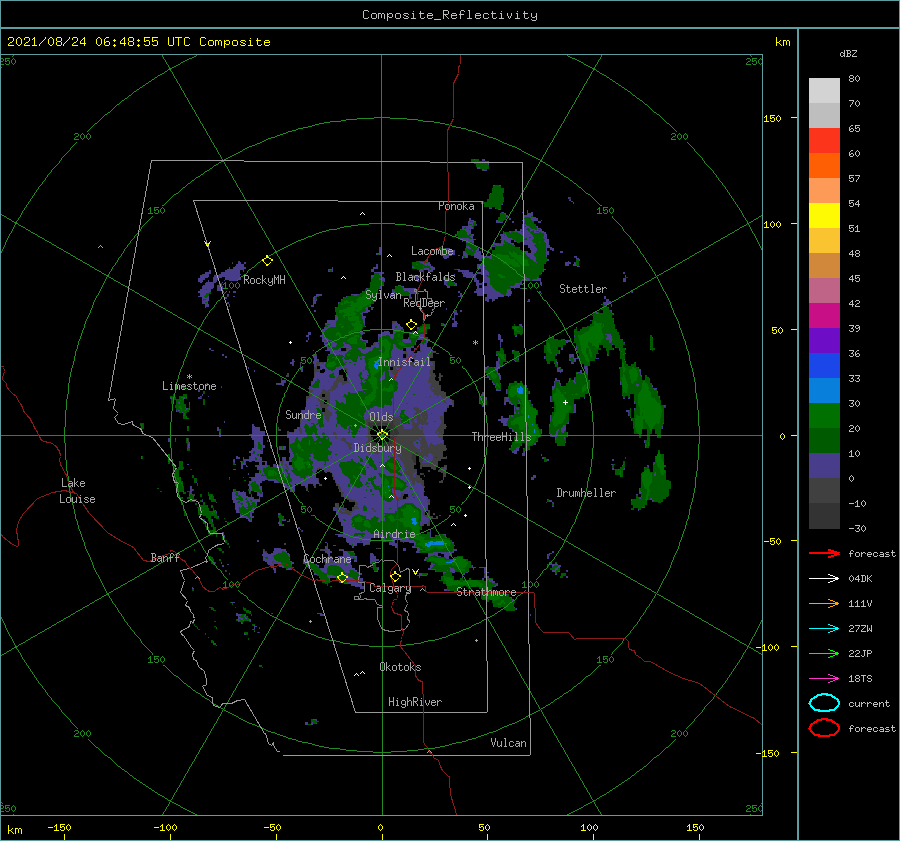Click the cyan 27ZW arrow legend icon
This screenshot has height=841, width=900.
click(824, 628)
